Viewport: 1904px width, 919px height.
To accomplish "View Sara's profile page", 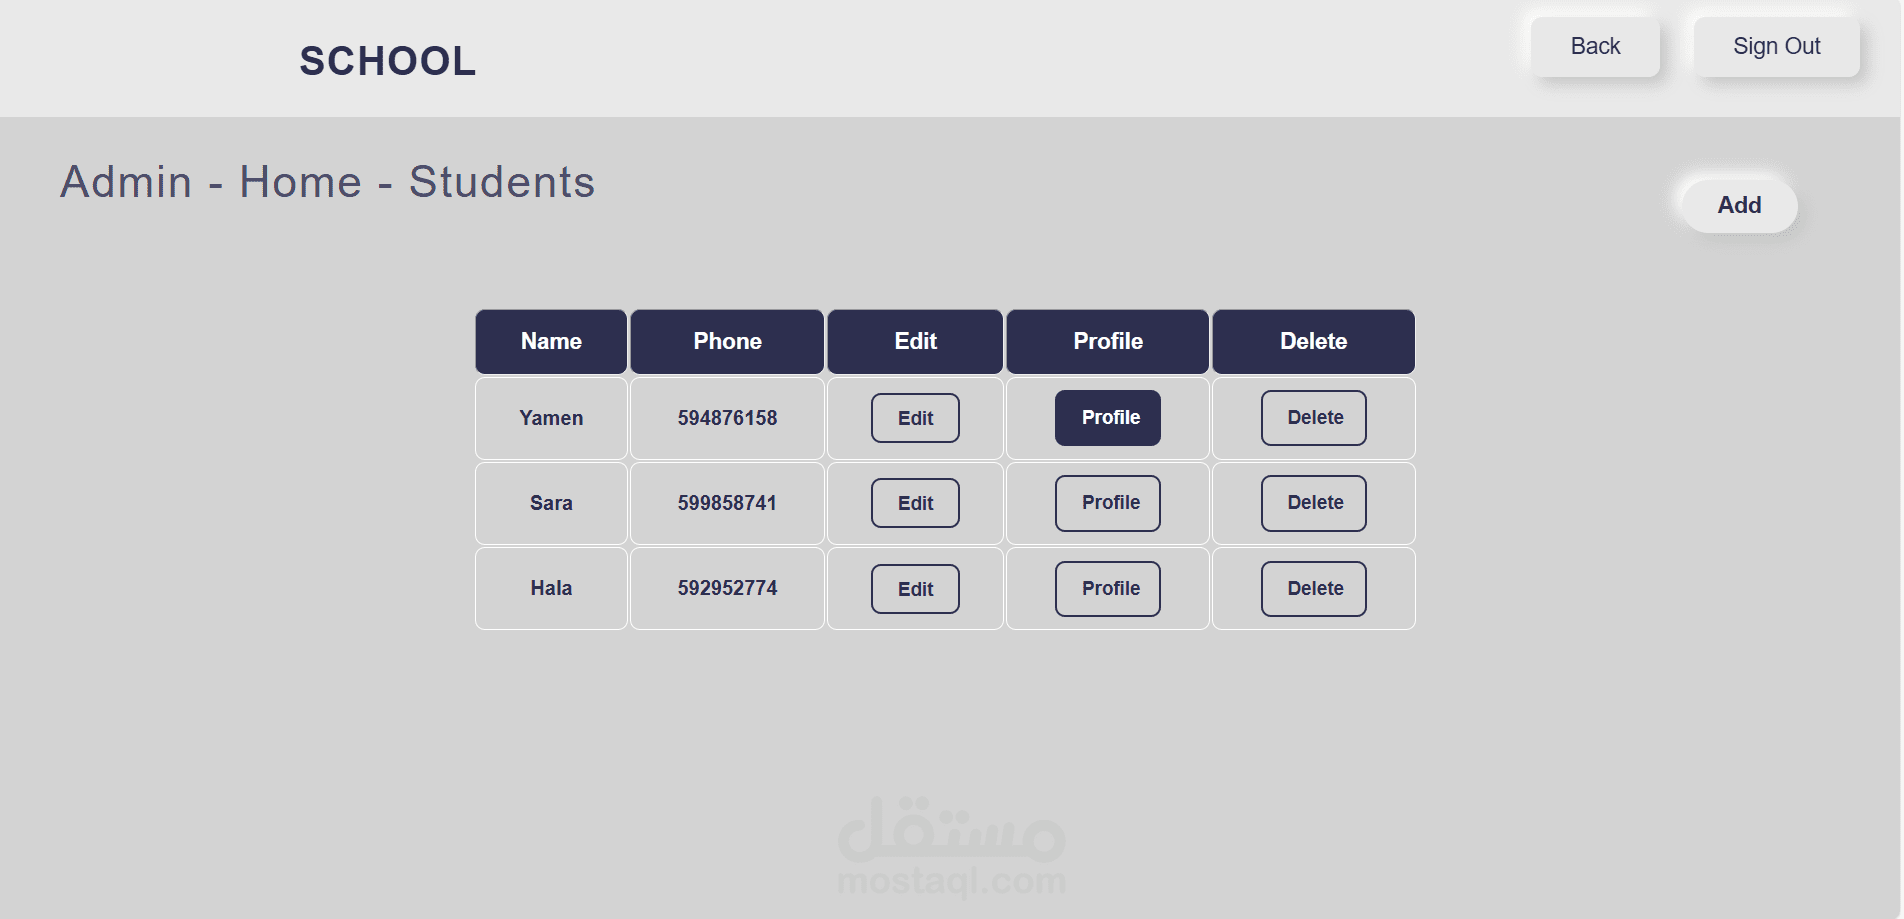I will coord(1107,503).
